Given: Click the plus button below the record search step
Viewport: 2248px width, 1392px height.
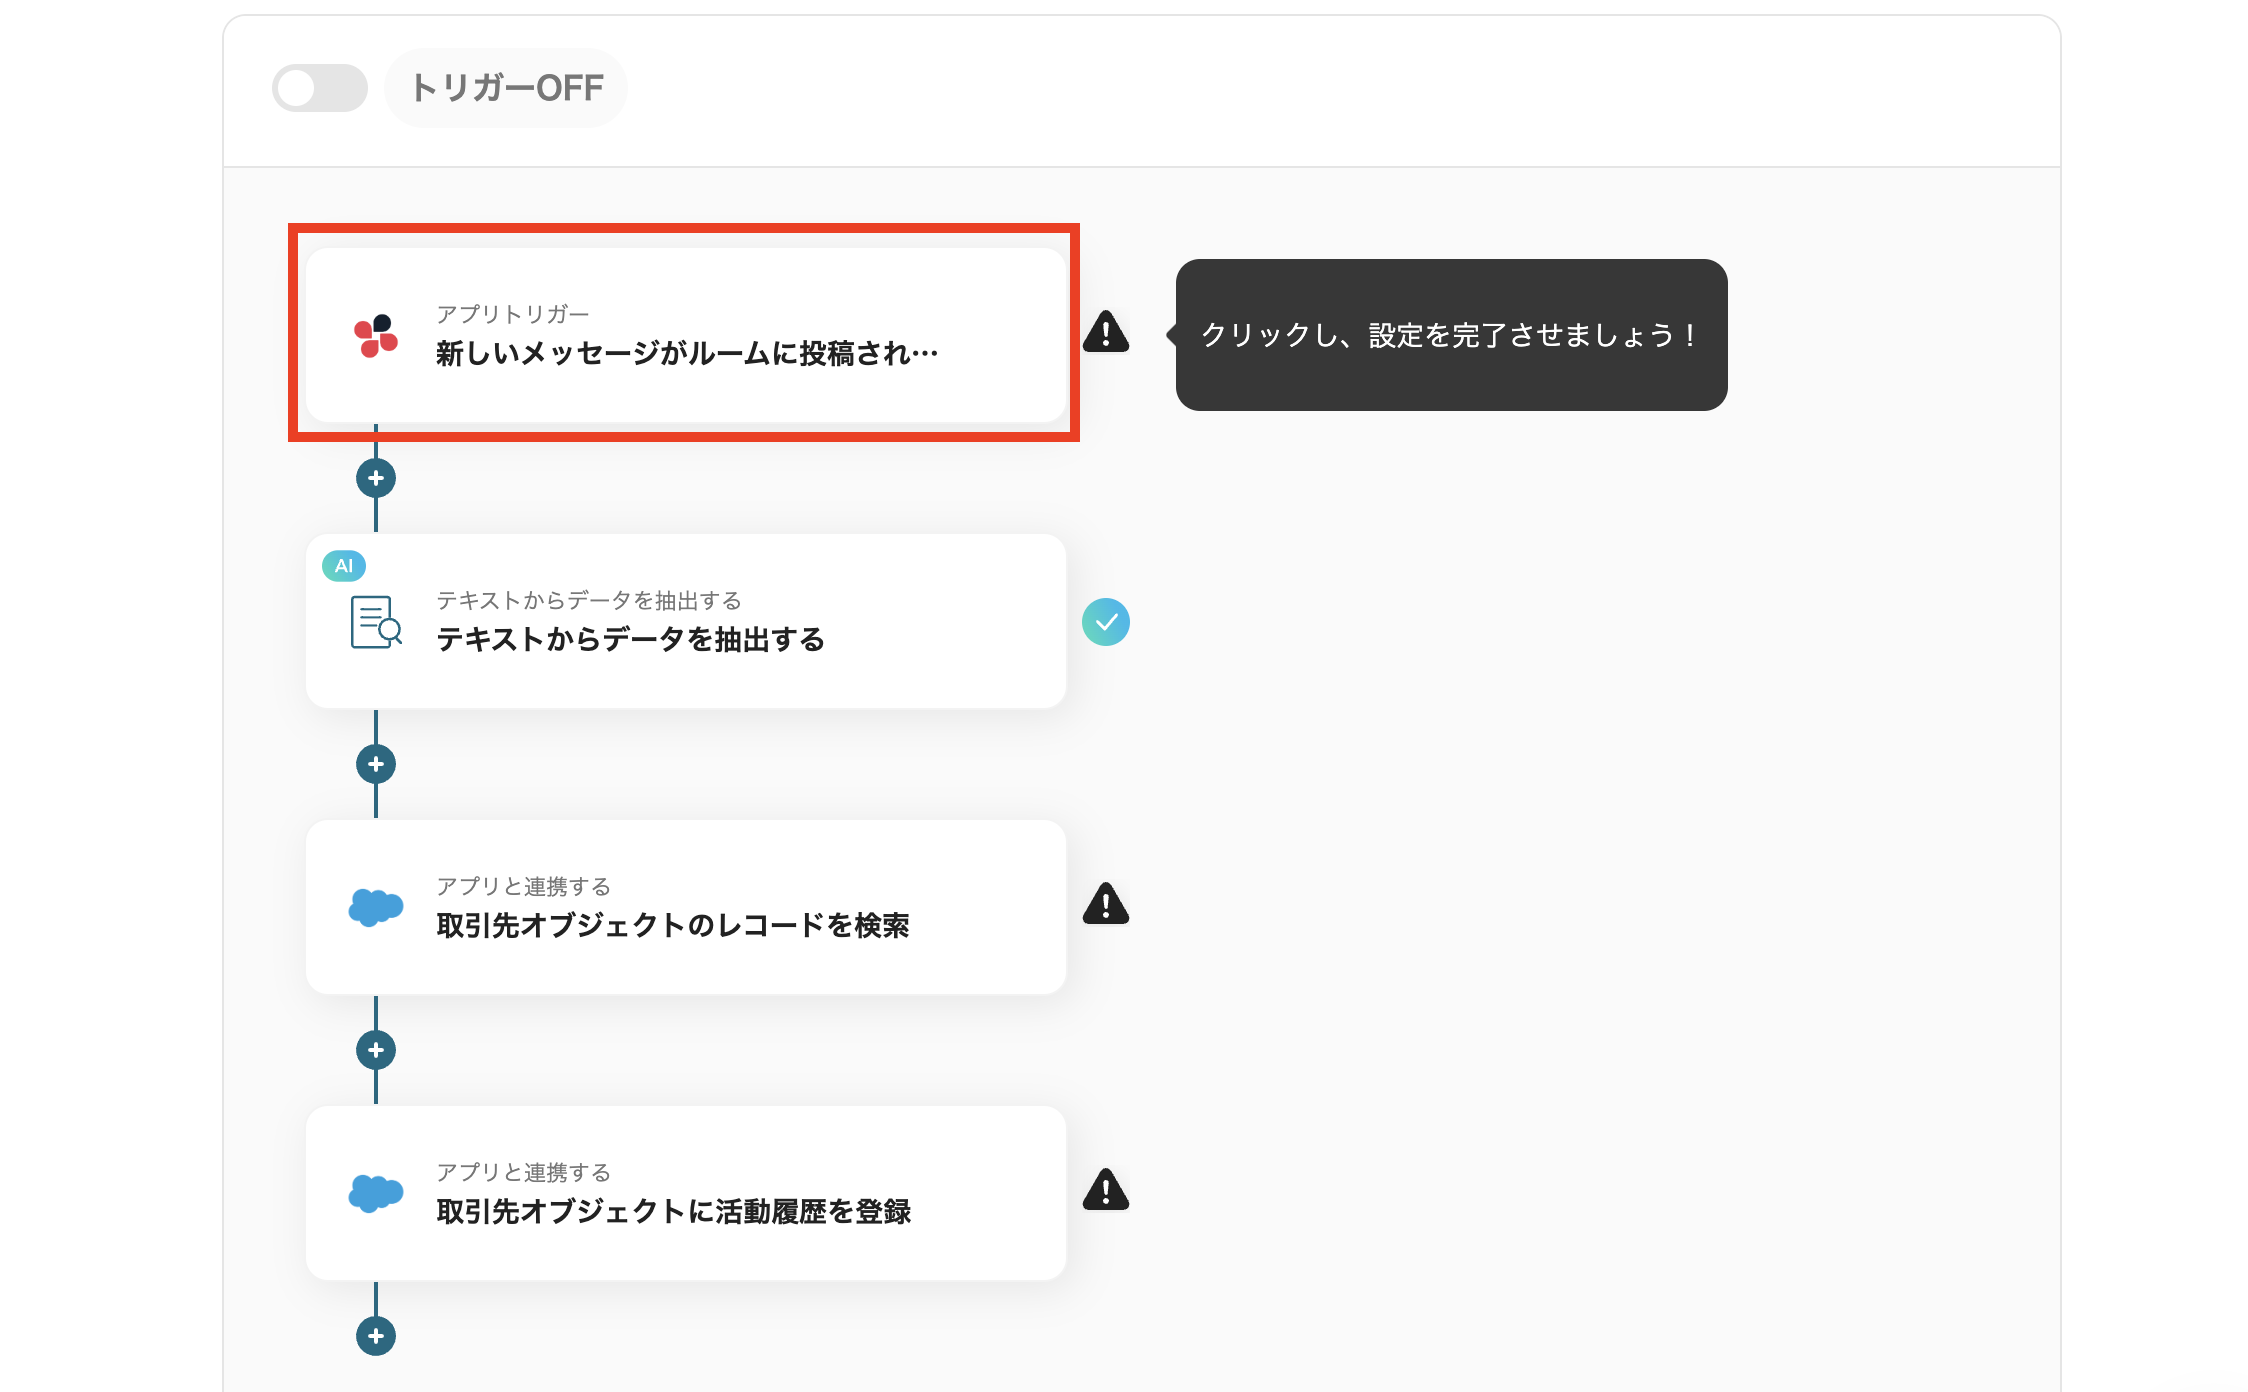Looking at the screenshot, I should click(x=376, y=1049).
